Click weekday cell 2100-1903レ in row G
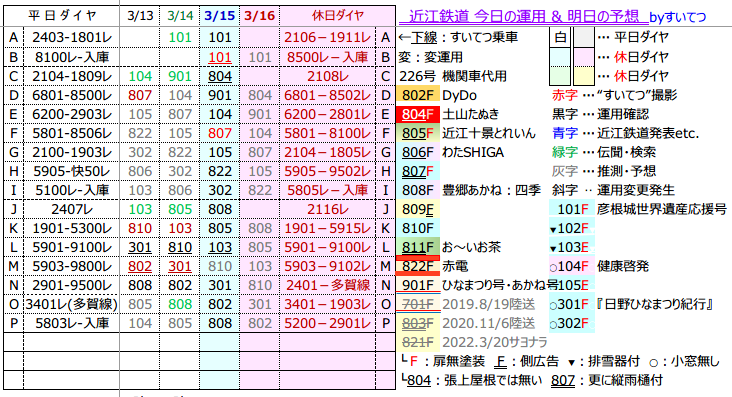The height and width of the screenshot is (397, 732). 72,152
